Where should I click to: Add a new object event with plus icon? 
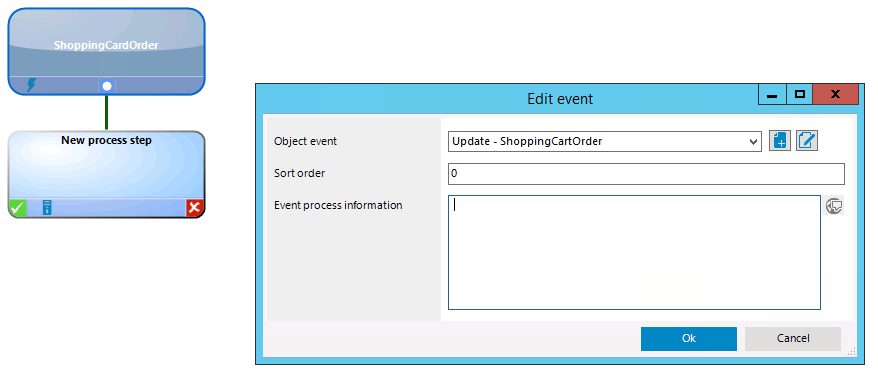pos(779,141)
